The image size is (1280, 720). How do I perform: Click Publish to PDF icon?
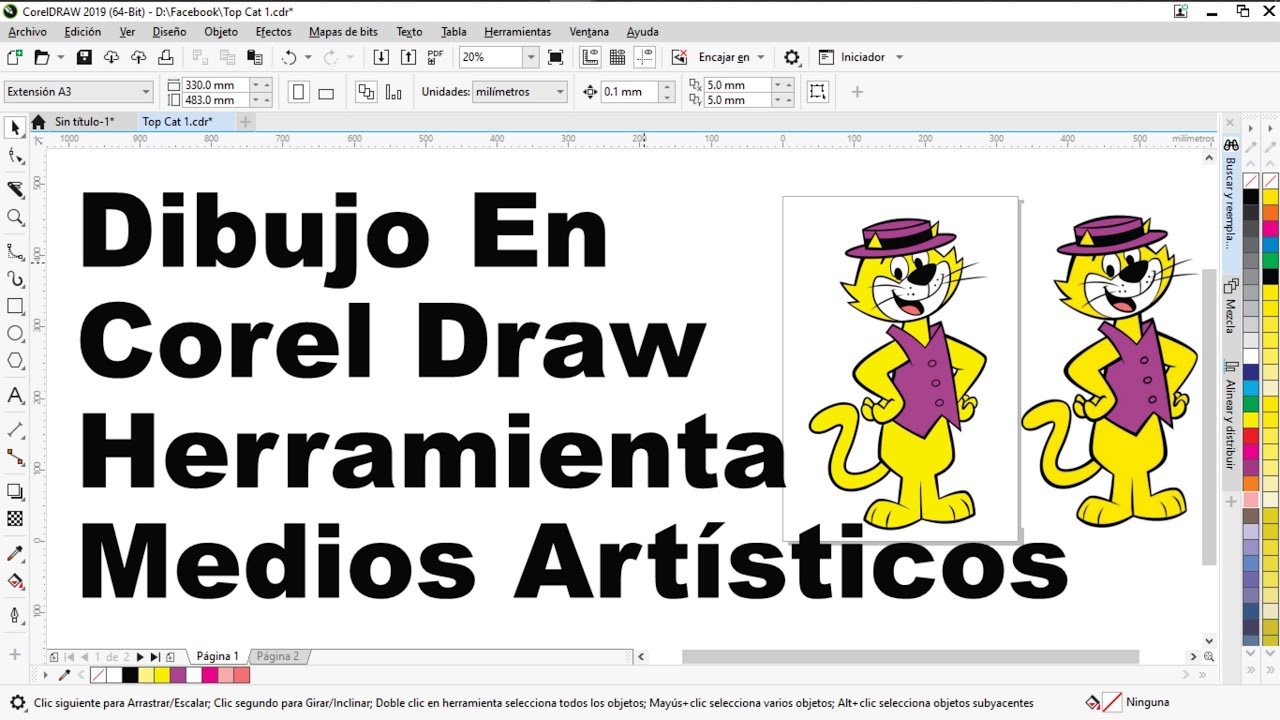click(x=435, y=57)
